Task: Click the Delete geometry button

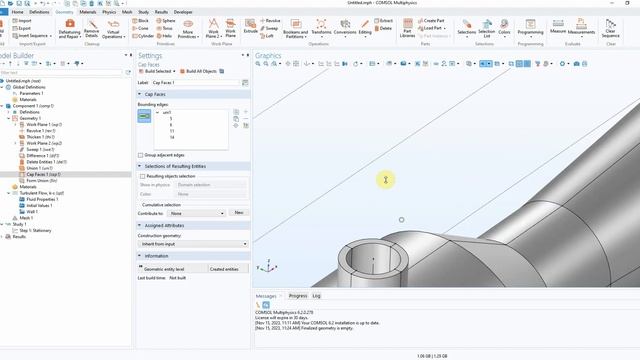Action: coord(383,29)
